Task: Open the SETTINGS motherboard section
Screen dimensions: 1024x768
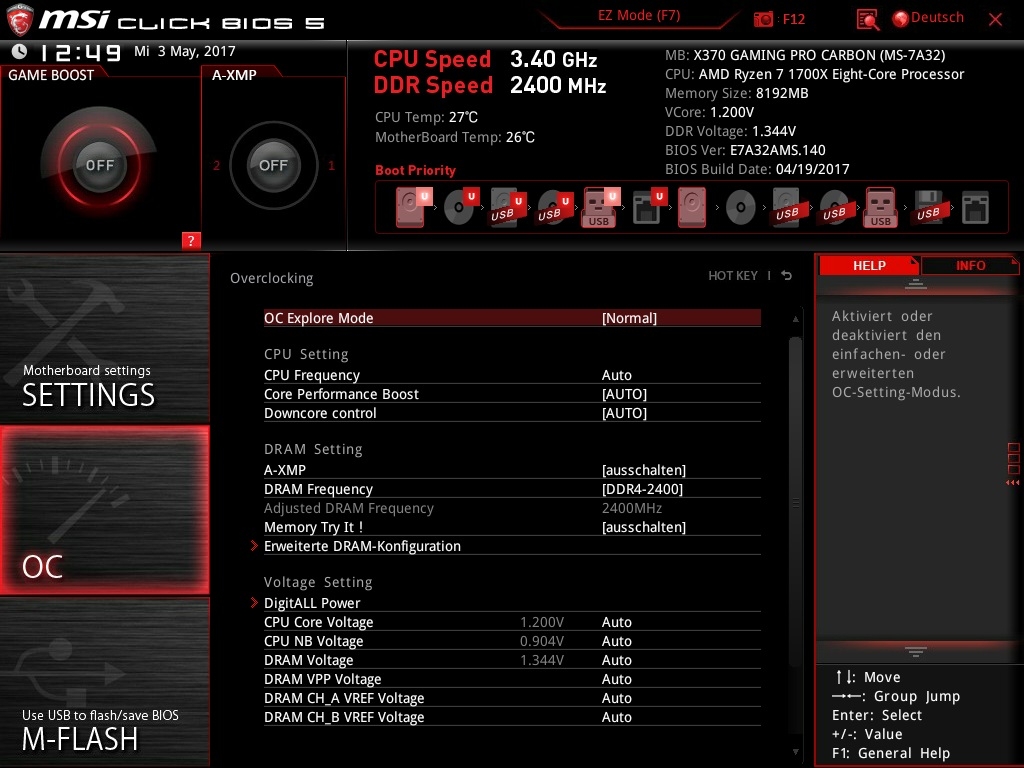Action: (104, 338)
